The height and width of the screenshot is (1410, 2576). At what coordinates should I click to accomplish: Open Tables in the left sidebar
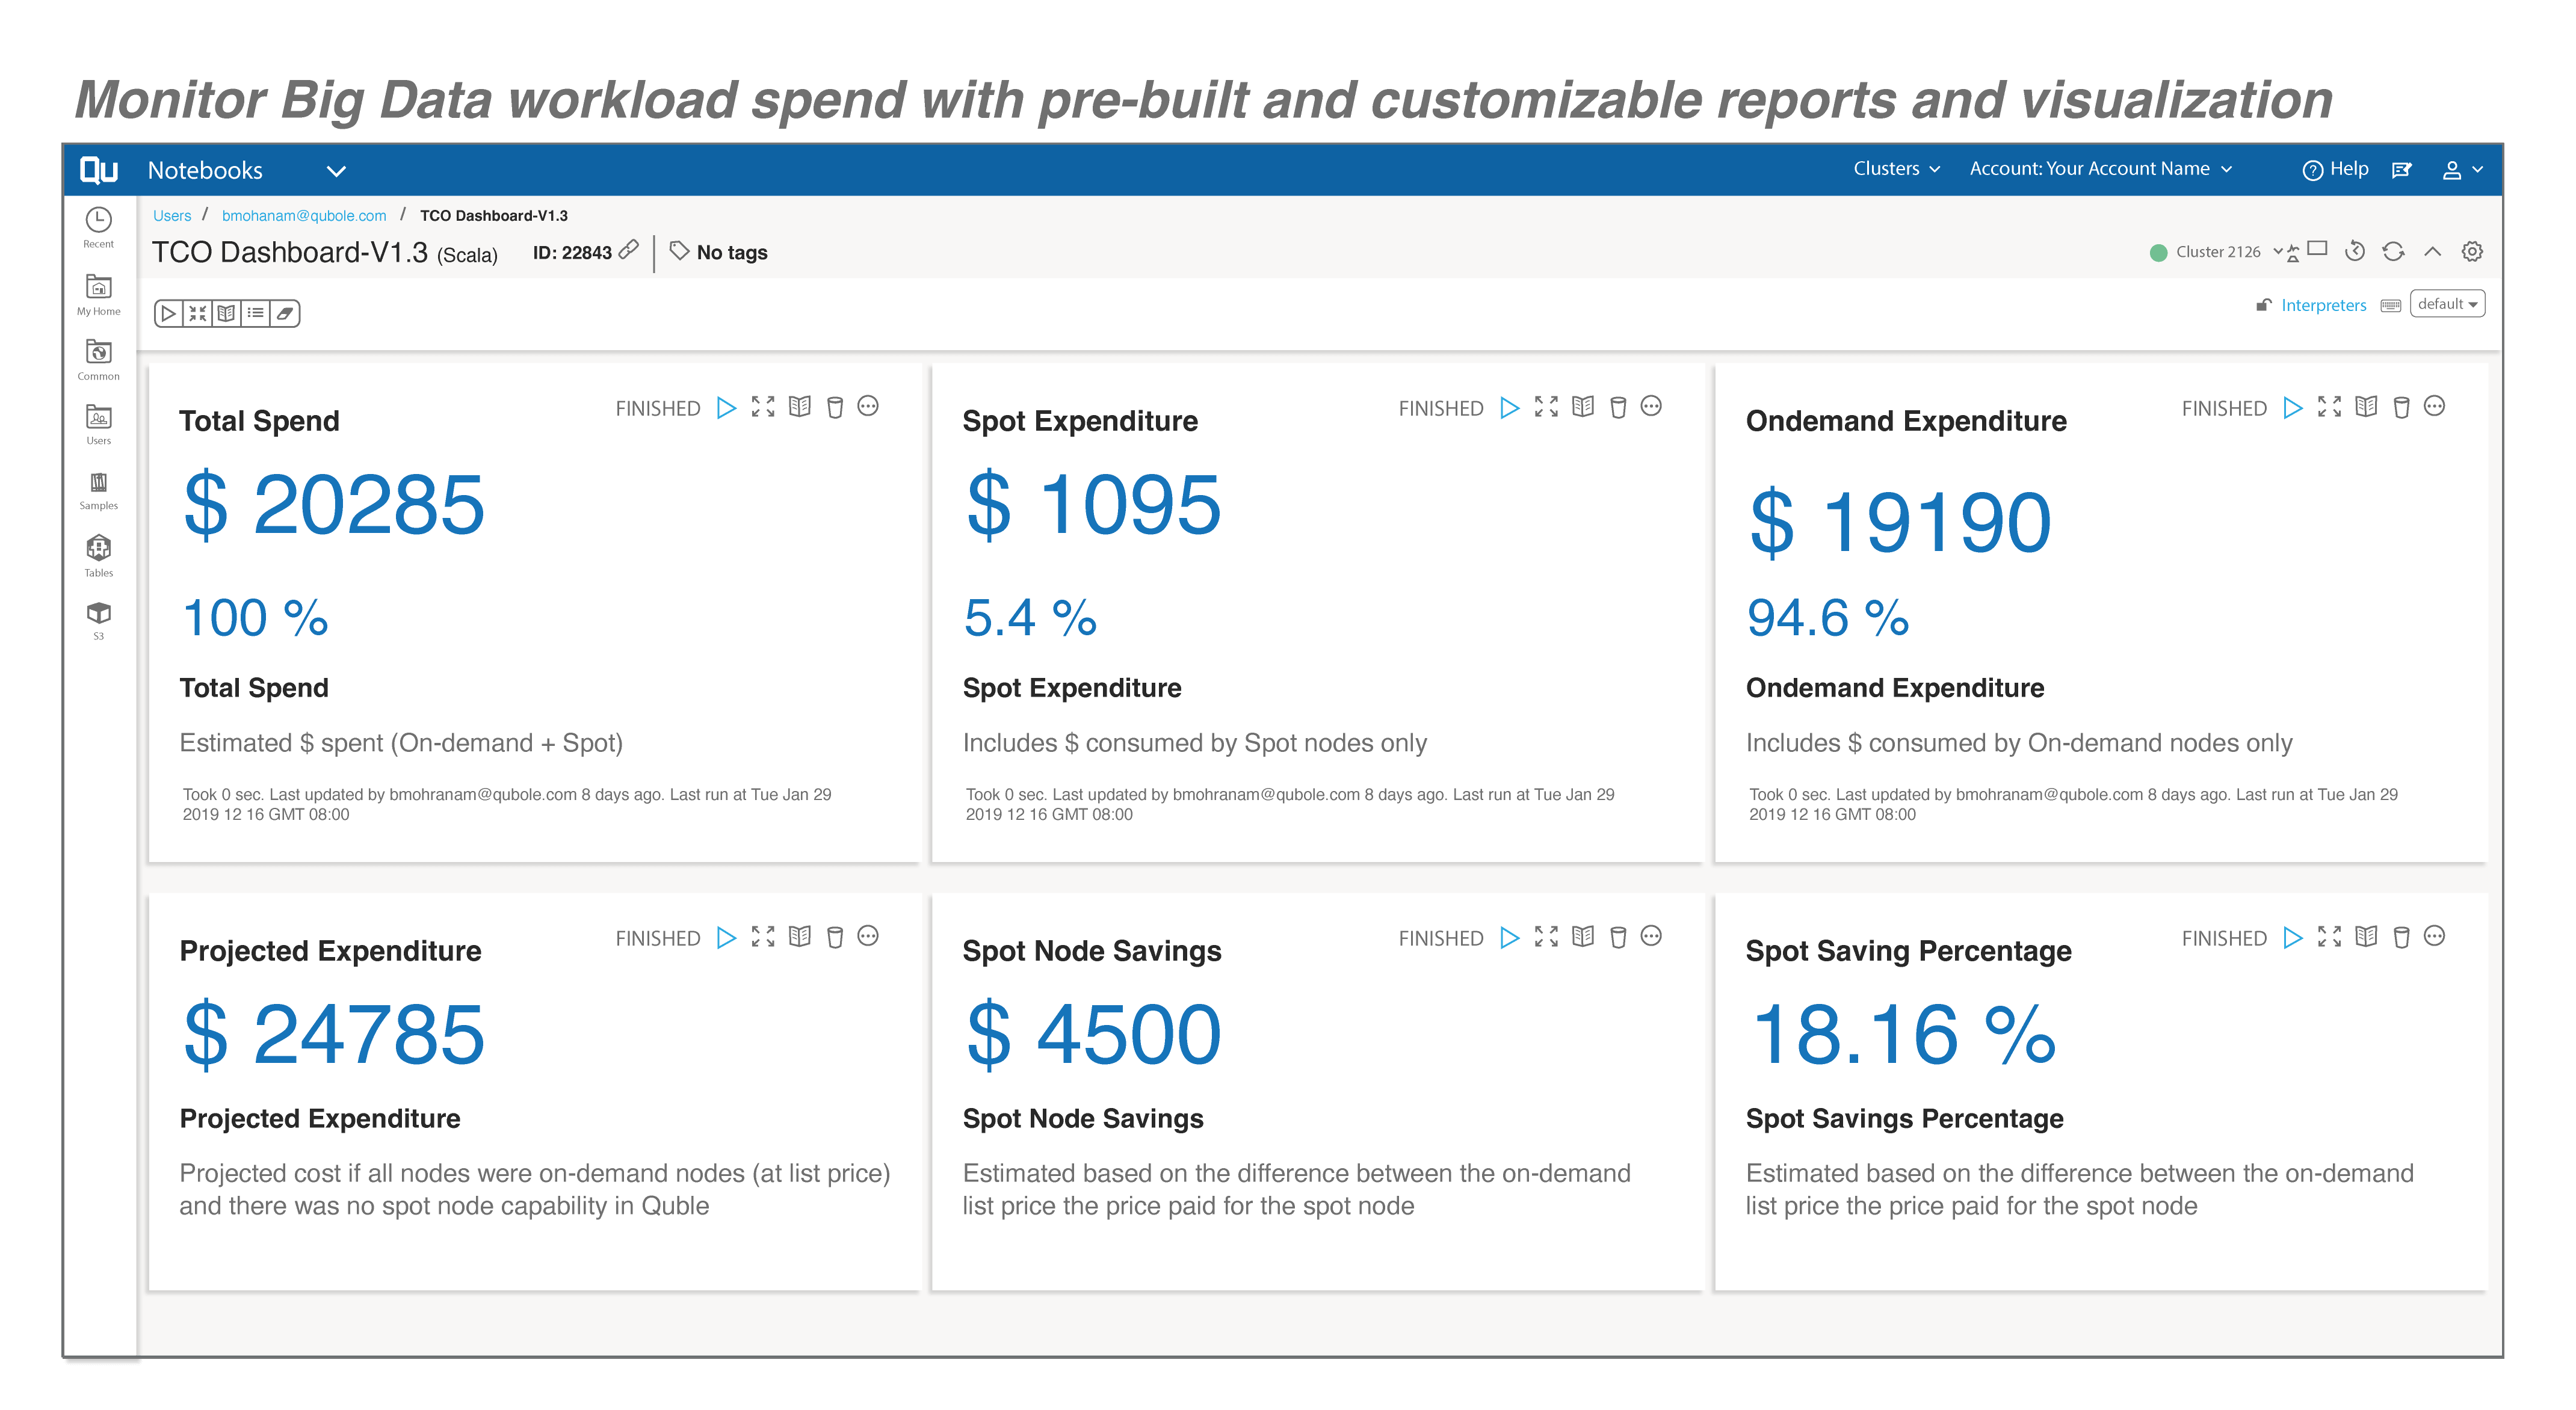coord(98,556)
